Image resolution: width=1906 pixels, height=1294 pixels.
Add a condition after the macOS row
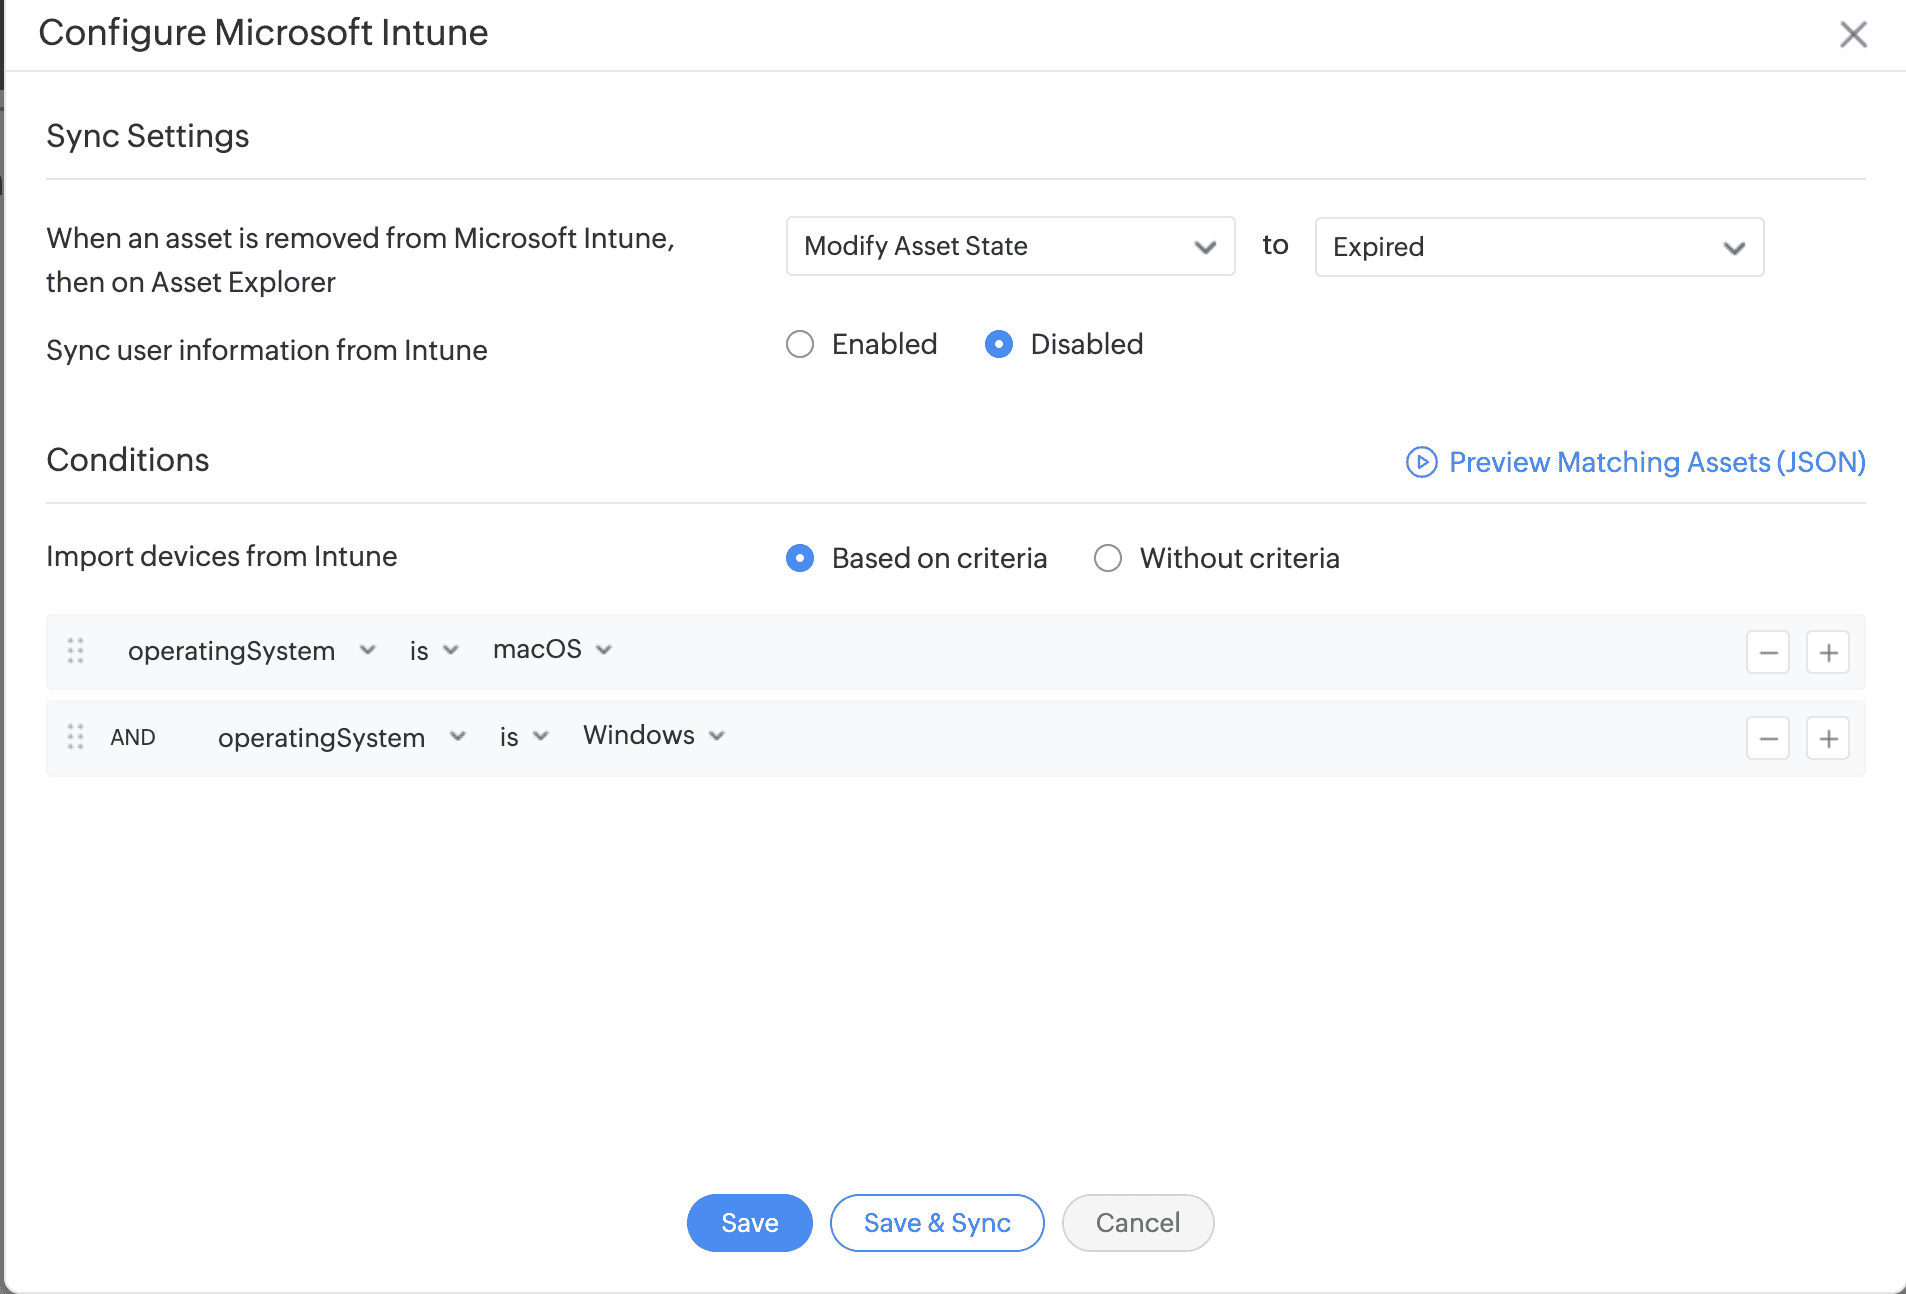point(1828,653)
